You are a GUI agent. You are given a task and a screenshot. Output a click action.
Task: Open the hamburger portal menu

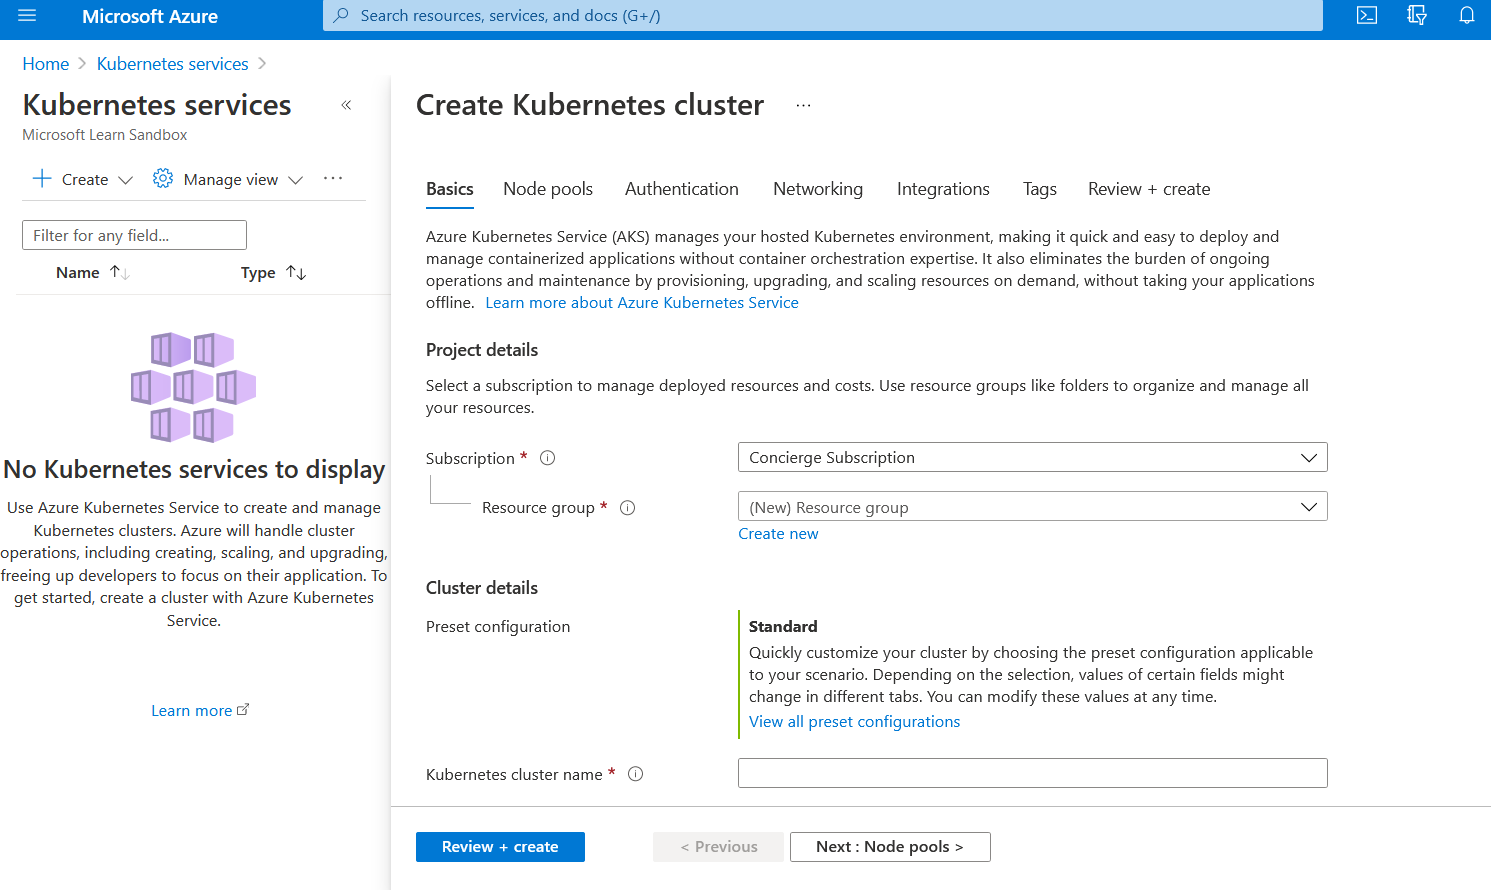coord(27,16)
